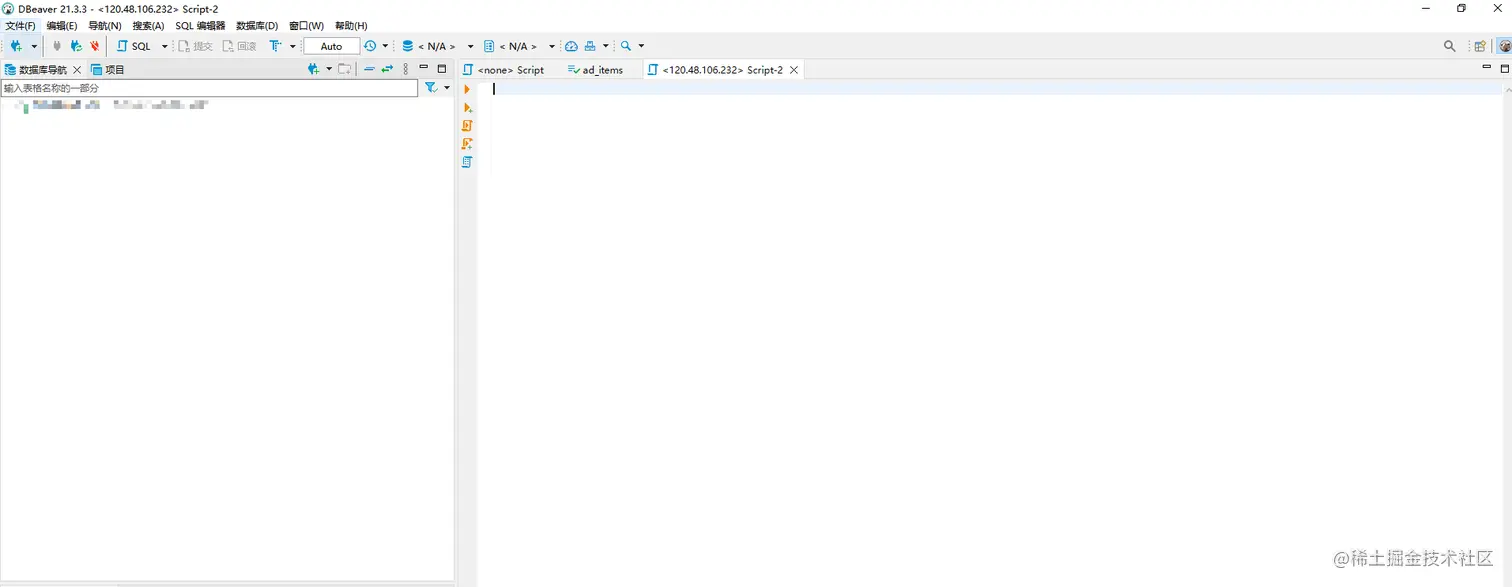Open the perspective switcher icon
1512x587 pixels.
[x=1480, y=46]
